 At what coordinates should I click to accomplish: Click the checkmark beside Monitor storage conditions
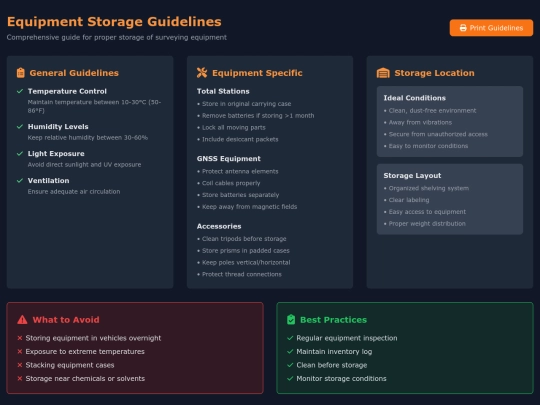[x=290, y=378]
